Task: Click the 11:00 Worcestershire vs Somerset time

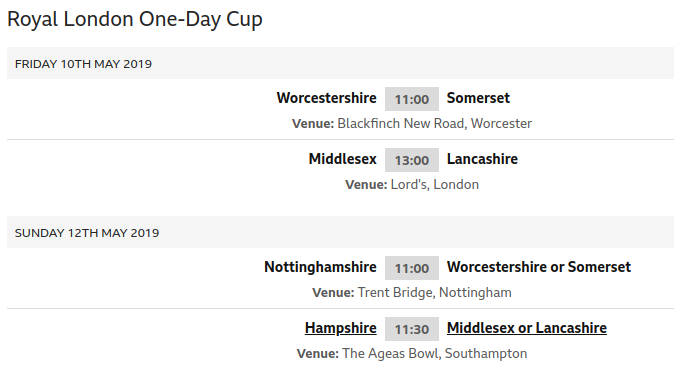Action: [412, 99]
